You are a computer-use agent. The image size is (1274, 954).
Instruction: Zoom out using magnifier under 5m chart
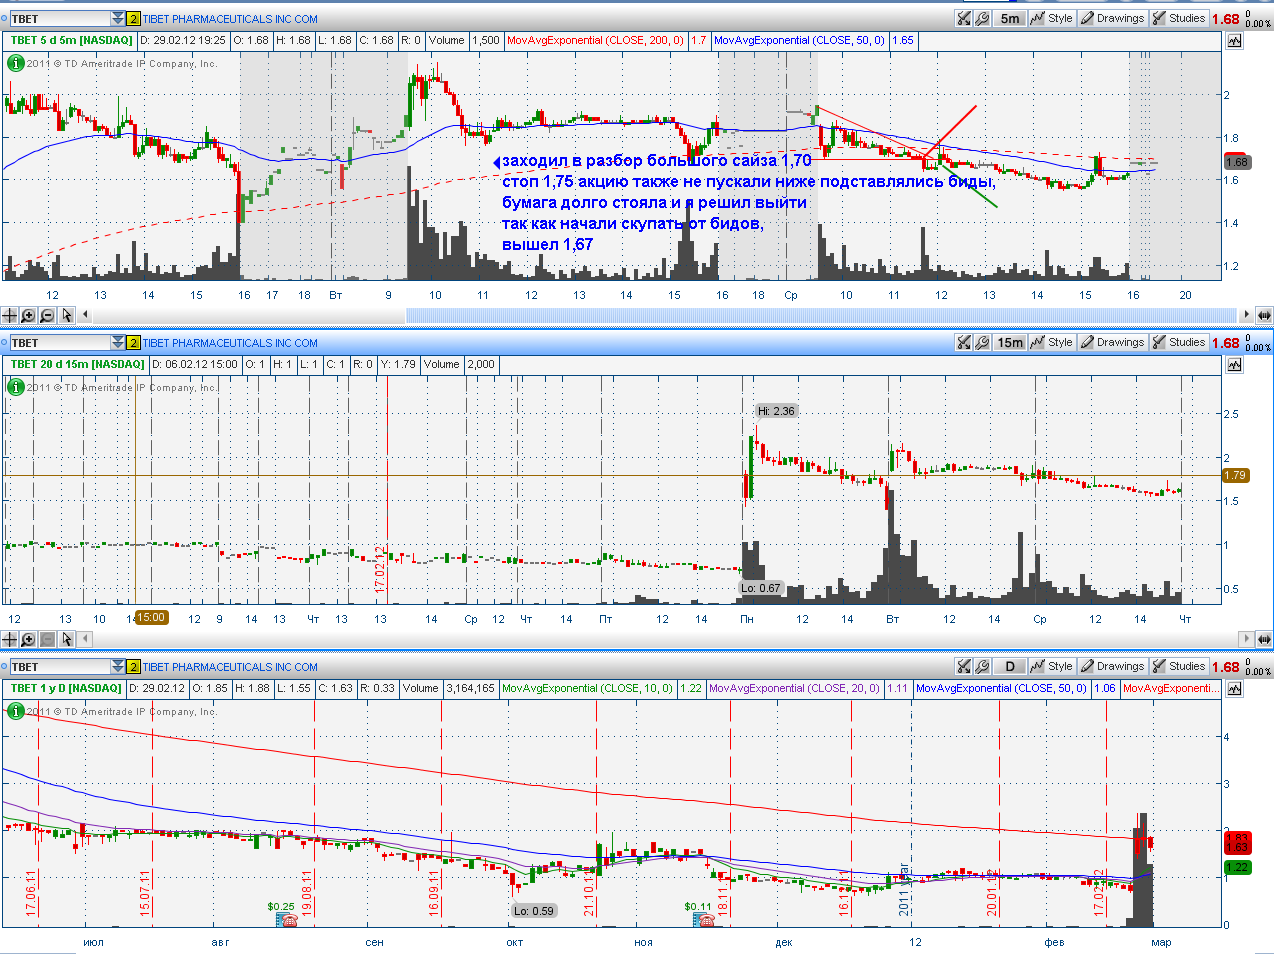(x=47, y=315)
